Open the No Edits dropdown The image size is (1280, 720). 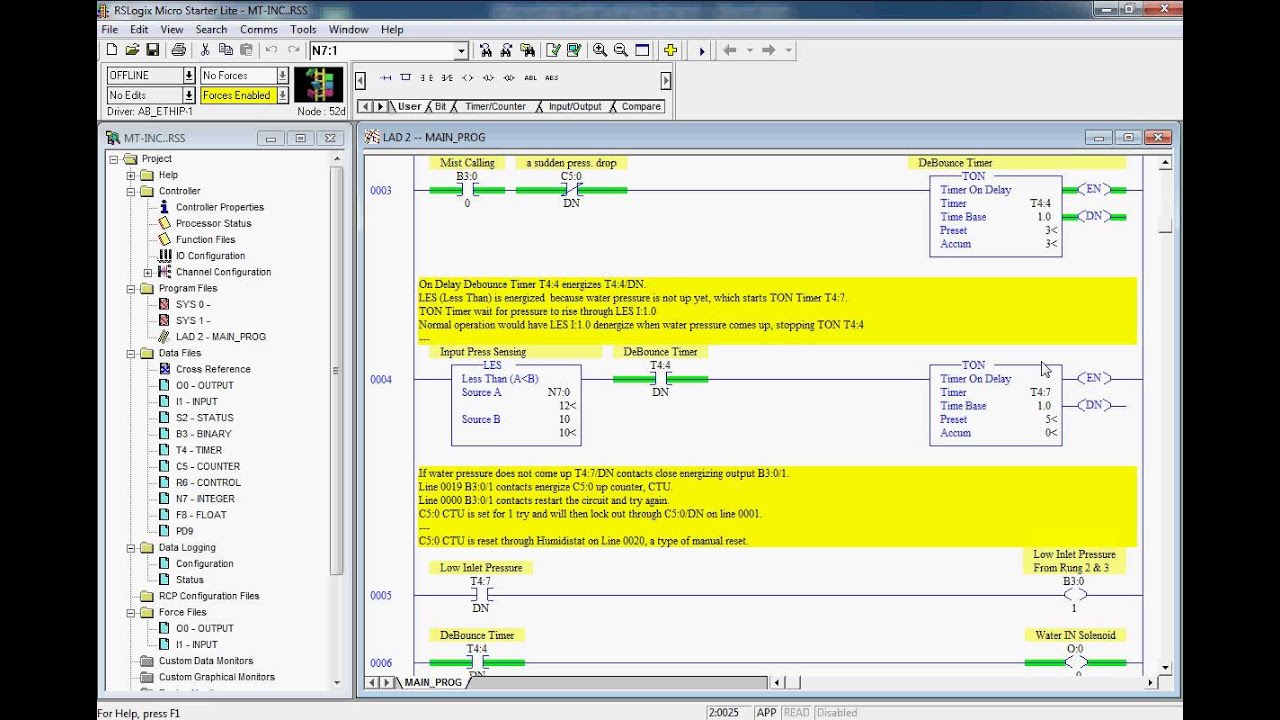[x=188, y=96]
